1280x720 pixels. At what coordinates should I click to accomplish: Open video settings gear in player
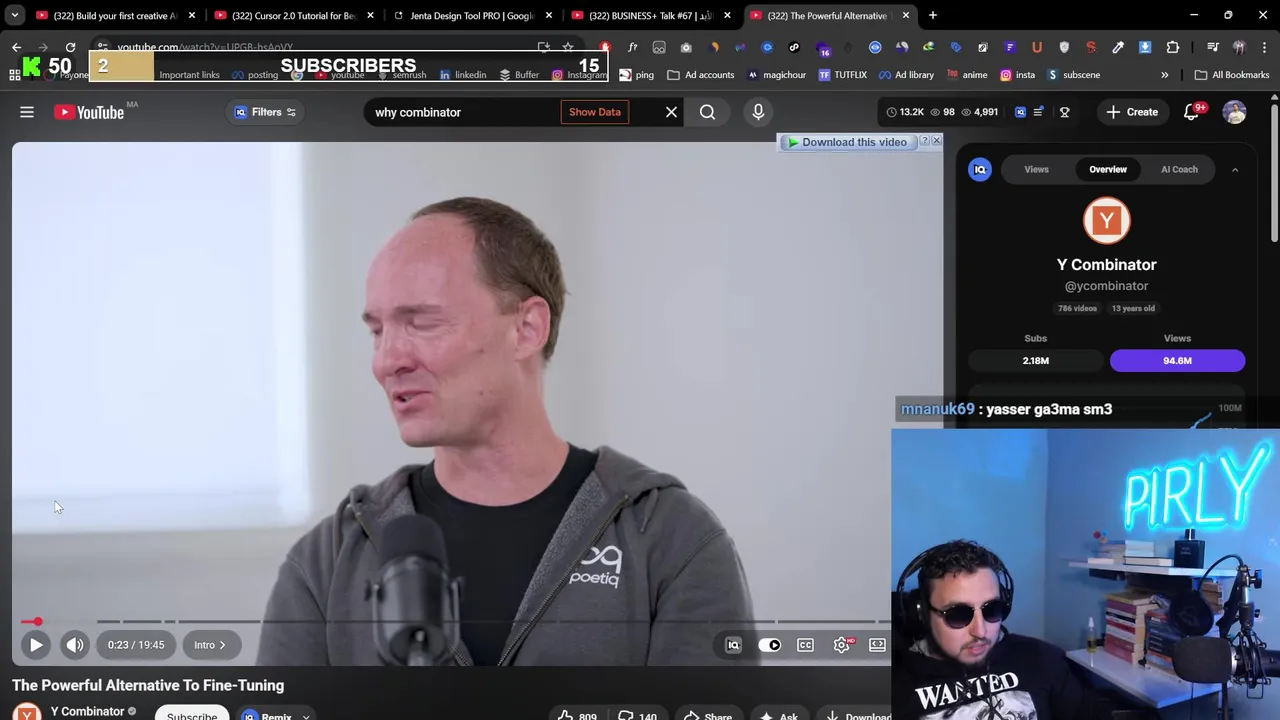[x=842, y=645]
